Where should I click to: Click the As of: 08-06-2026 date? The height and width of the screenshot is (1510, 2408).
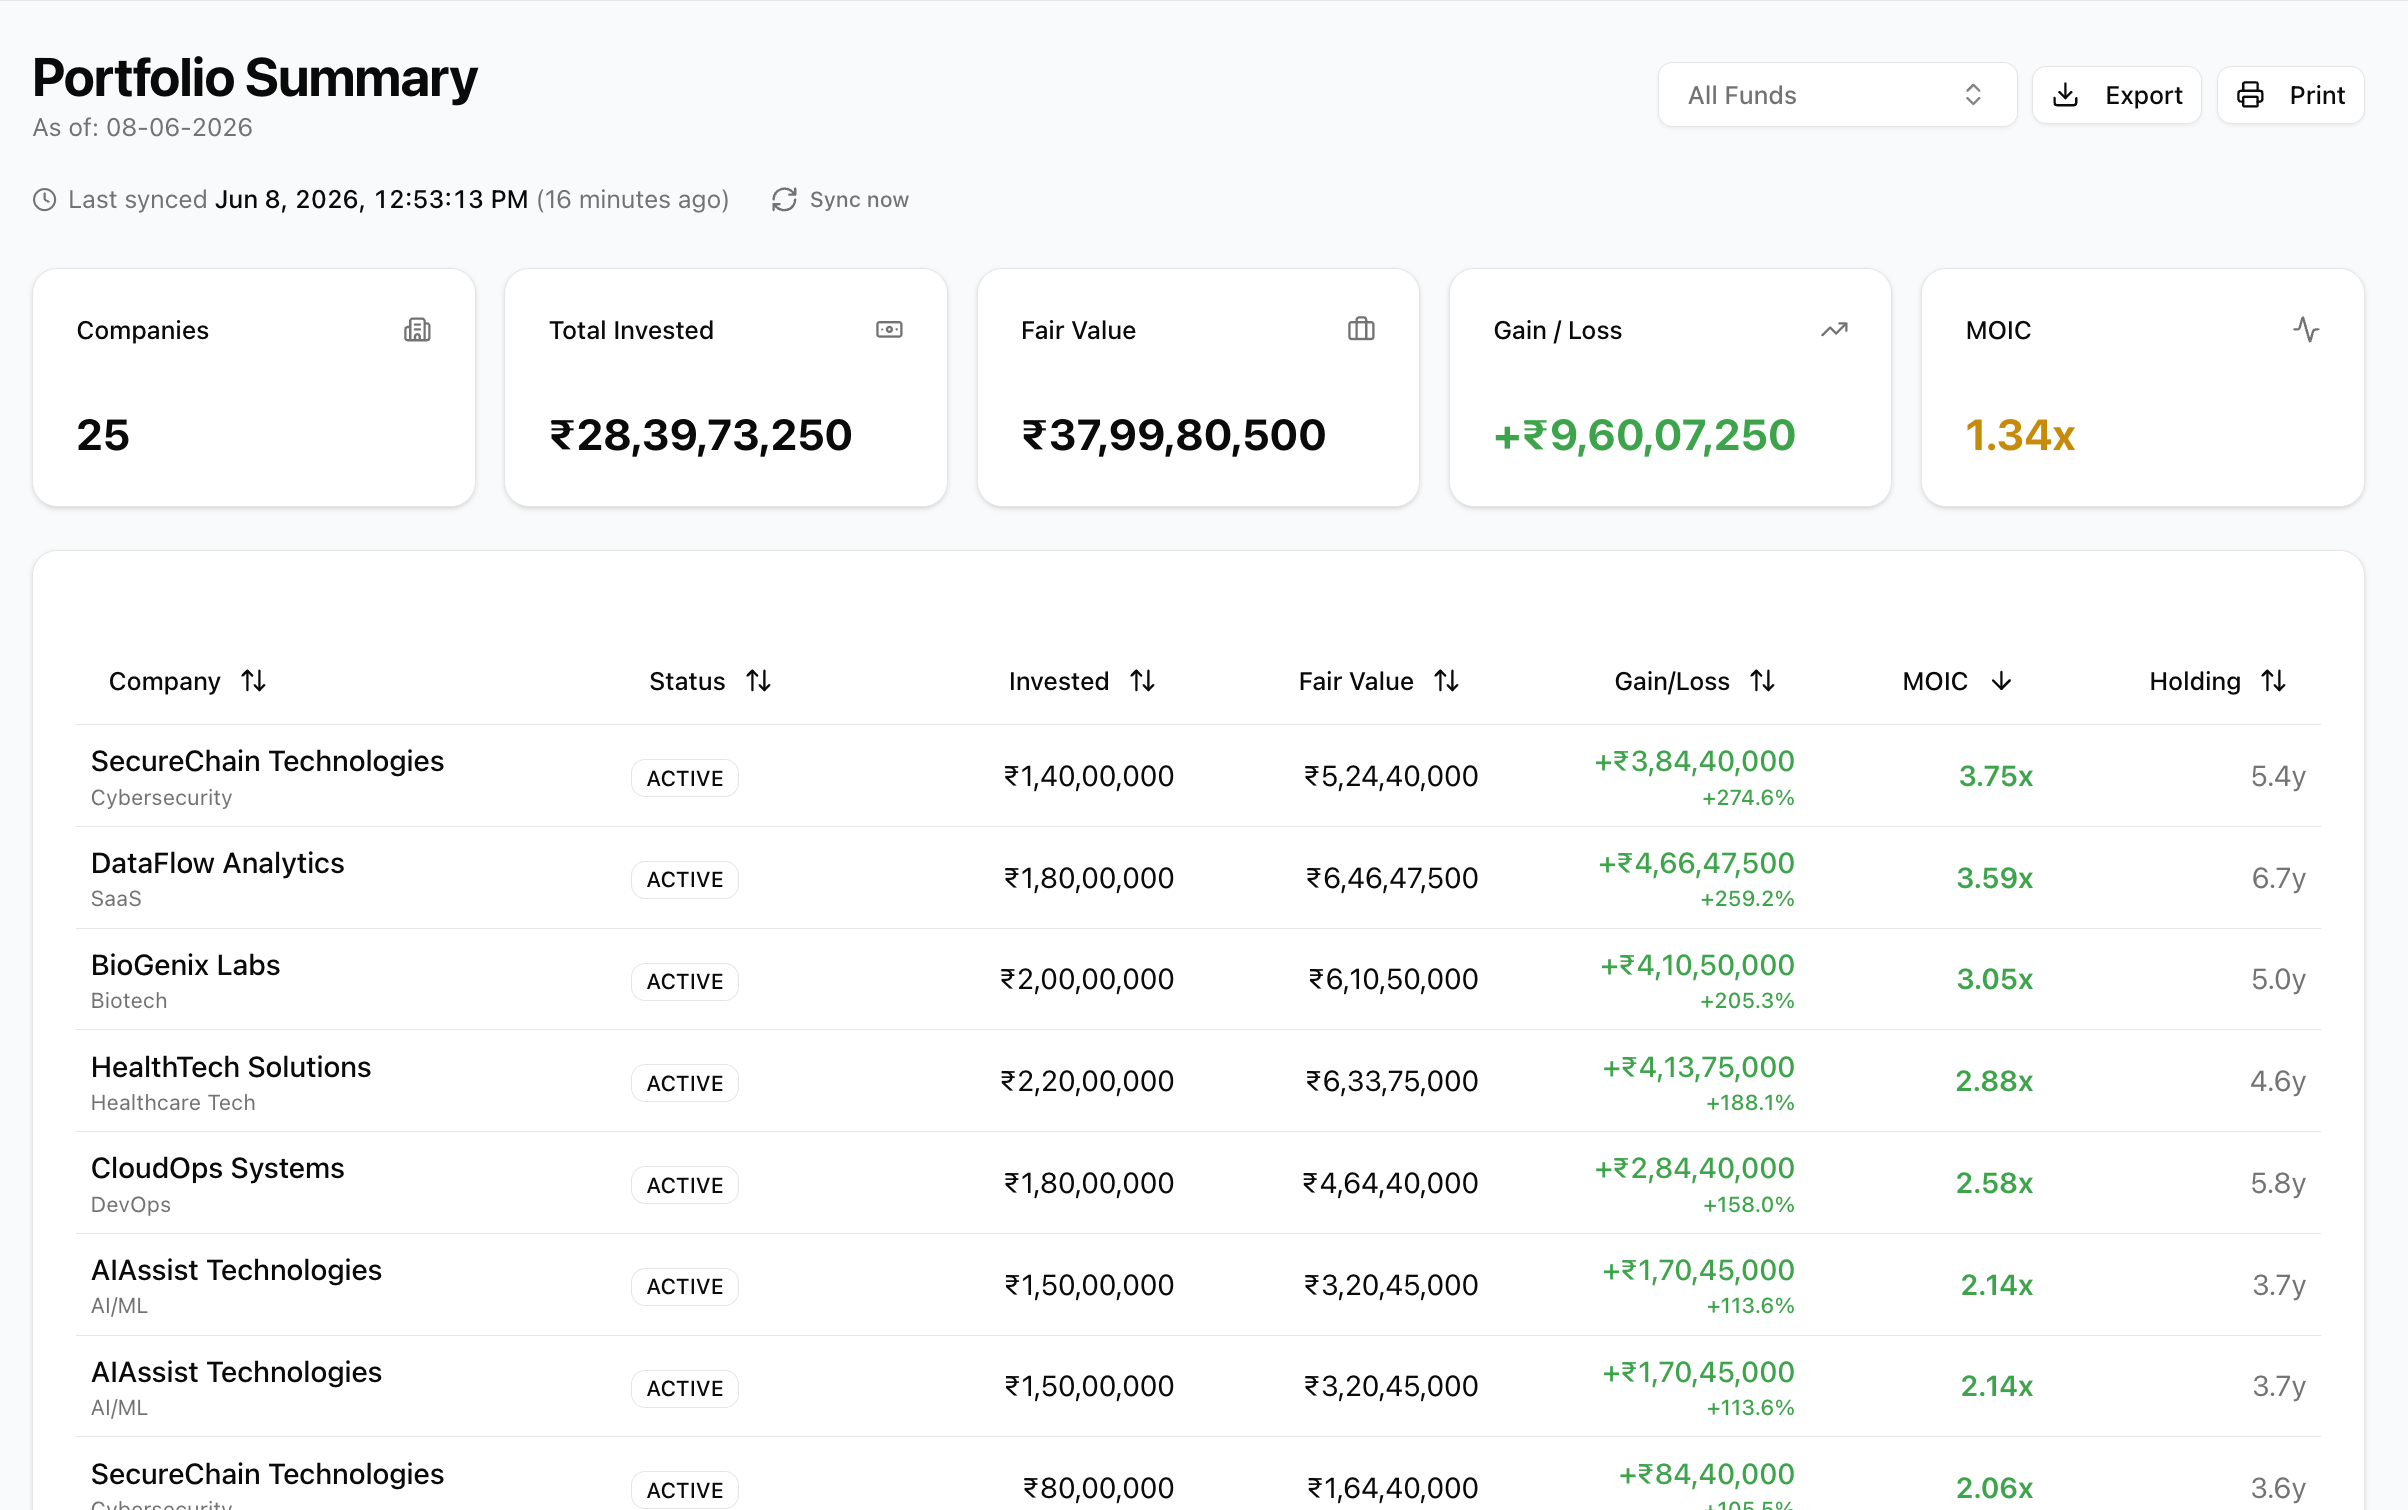(143, 128)
